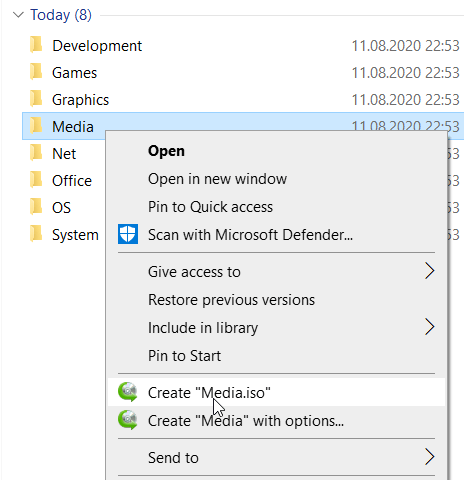Click the System folder icon

click(36, 234)
